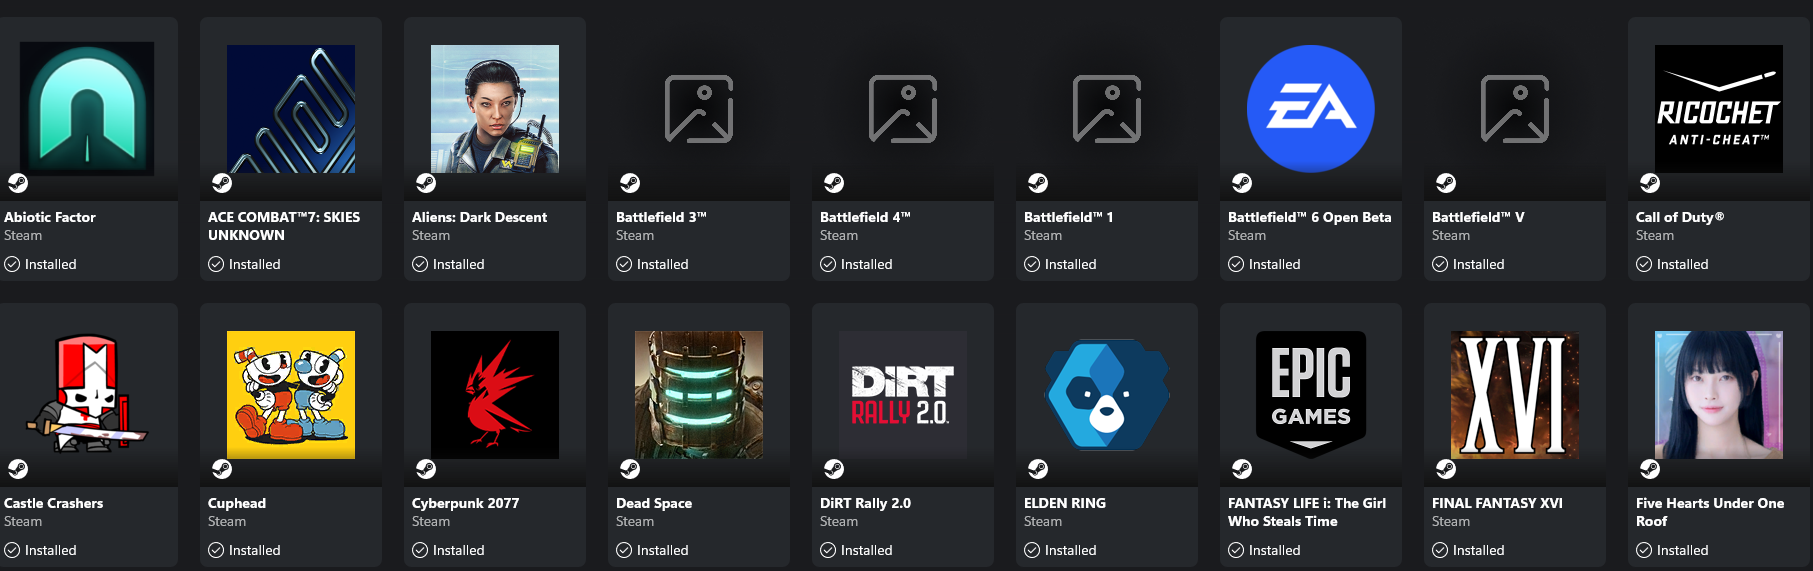Image resolution: width=1813 pixels, height=571 pixels.
Task: Select the FINAL FANTASY XVI artwork
Action: coord(1515,395)
